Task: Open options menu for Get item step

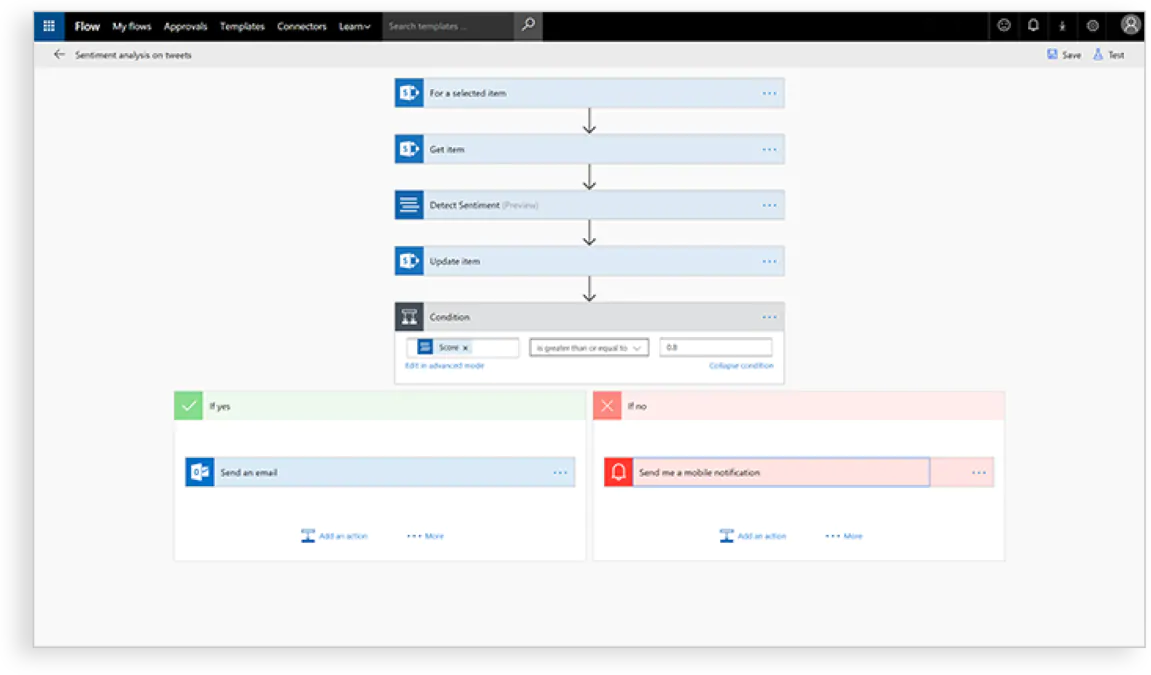Action: tap(769, 149)
